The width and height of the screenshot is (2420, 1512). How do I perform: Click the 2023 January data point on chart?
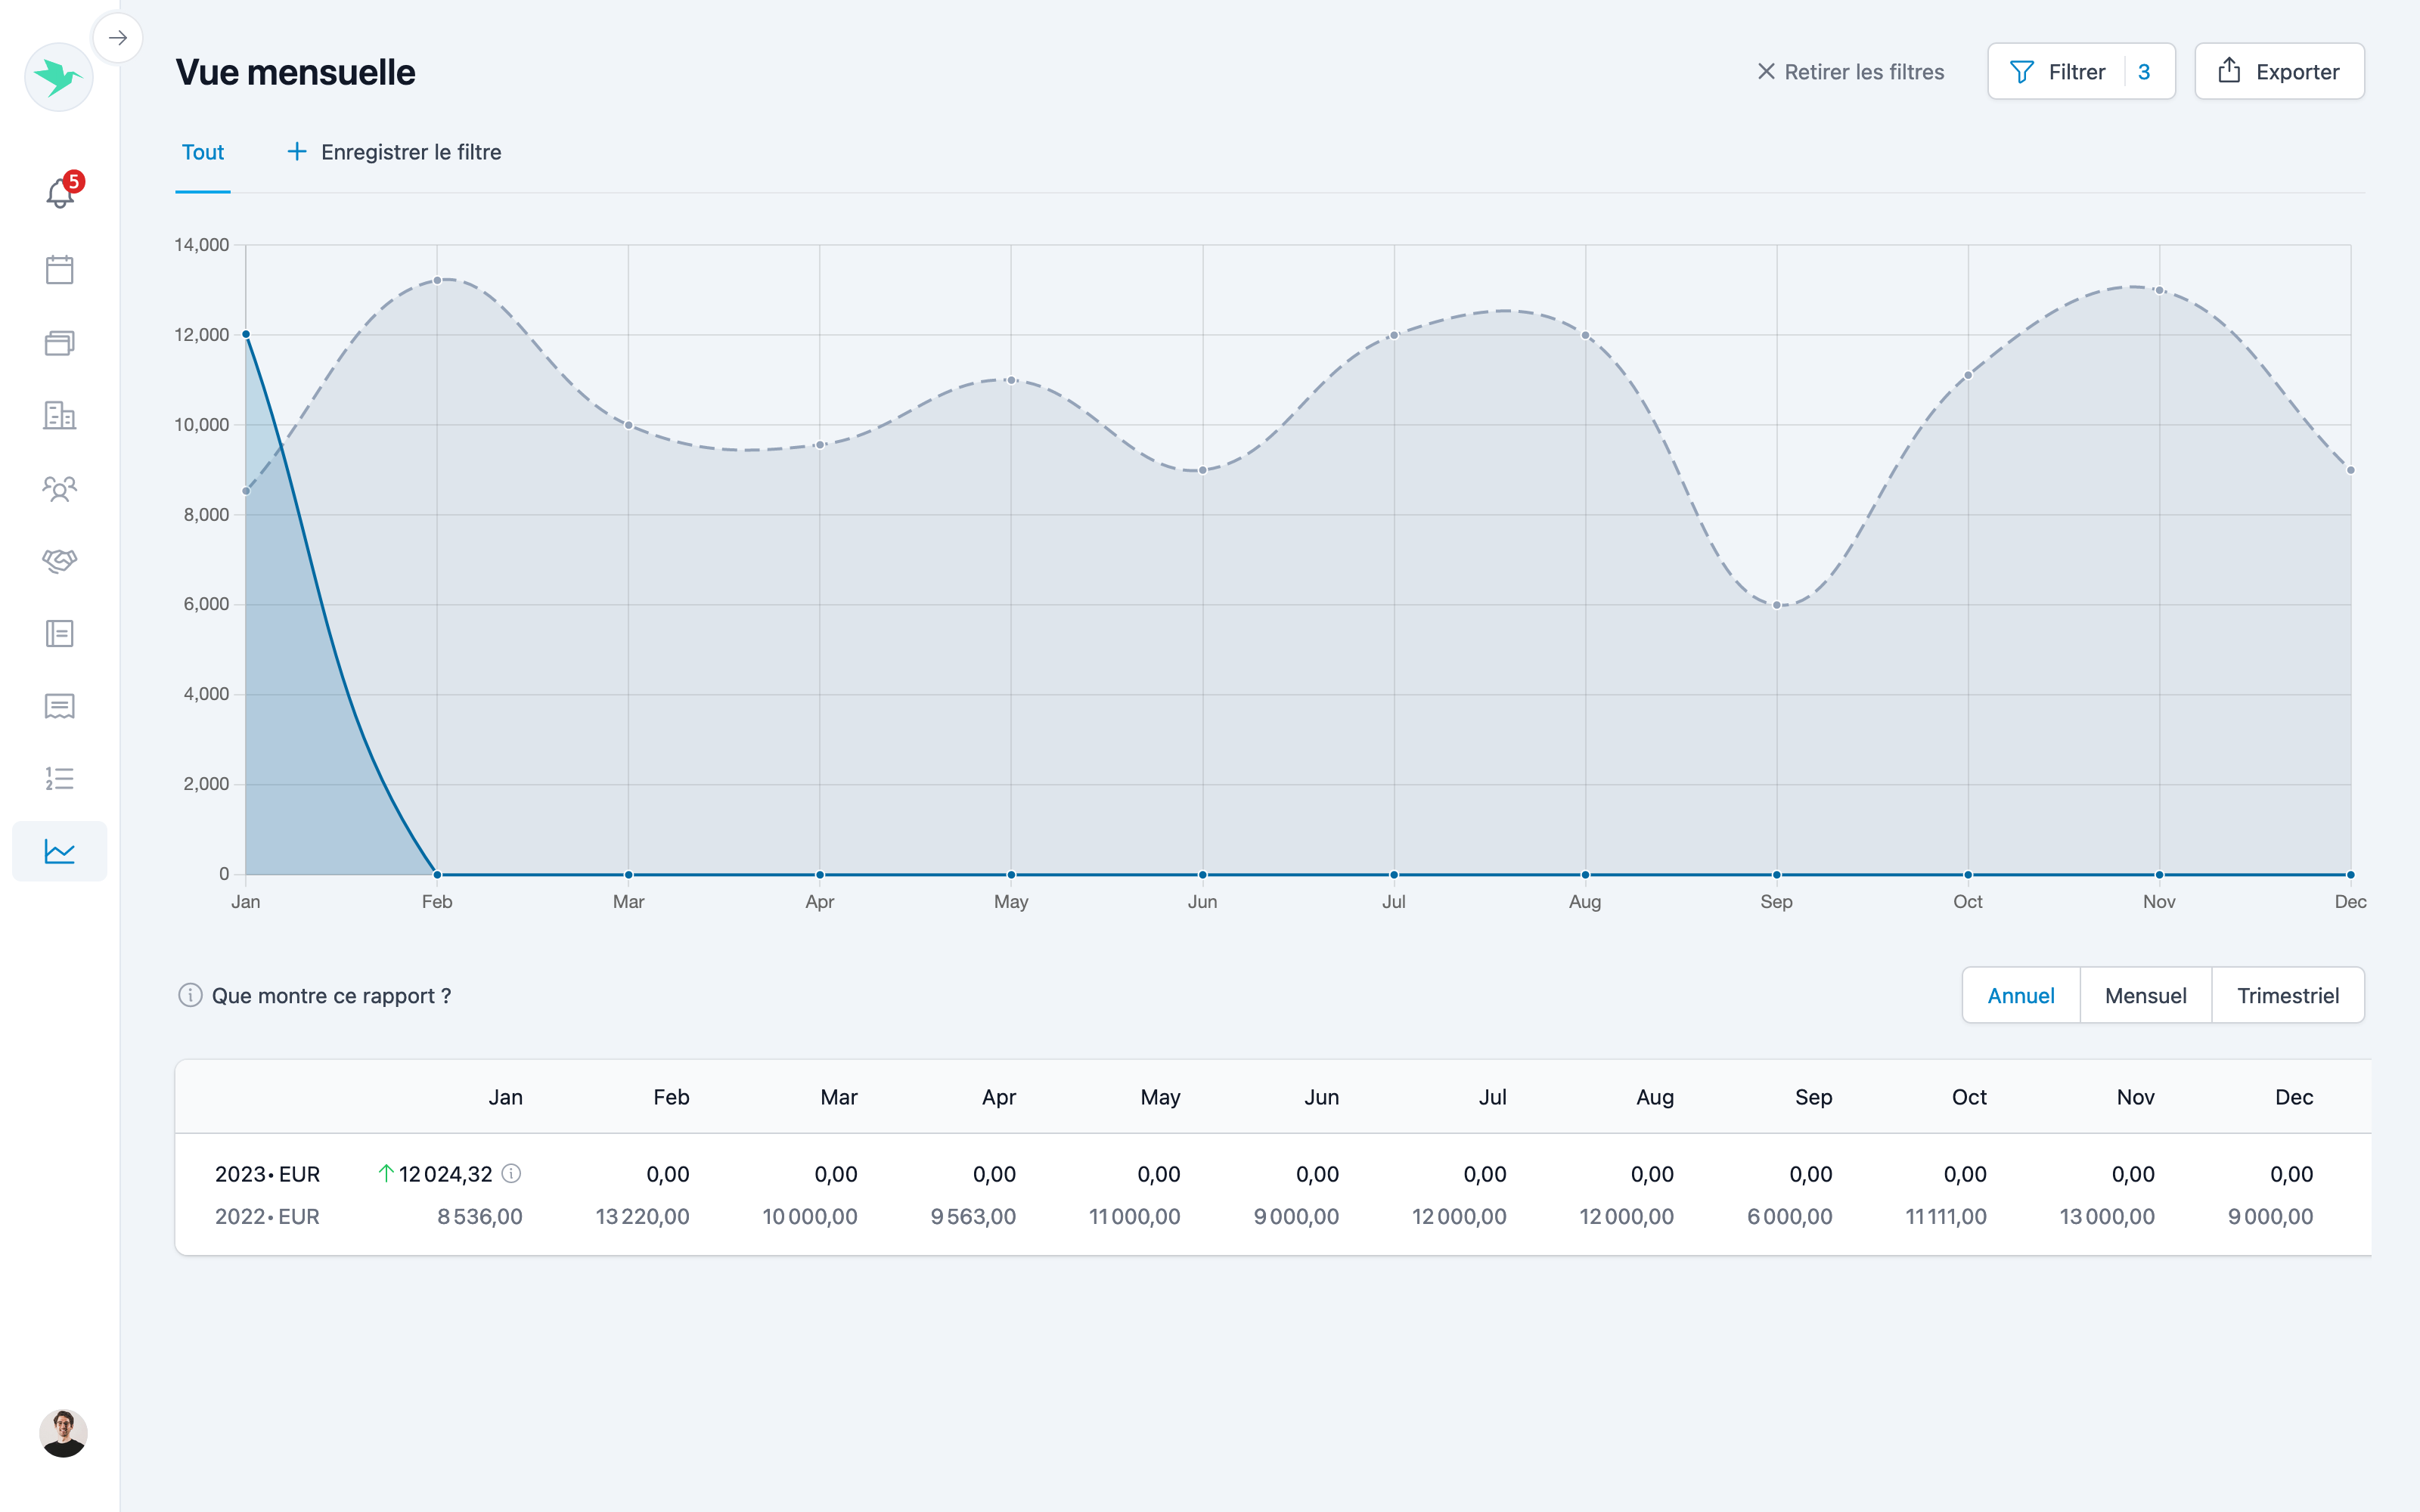tap(246, 334)
